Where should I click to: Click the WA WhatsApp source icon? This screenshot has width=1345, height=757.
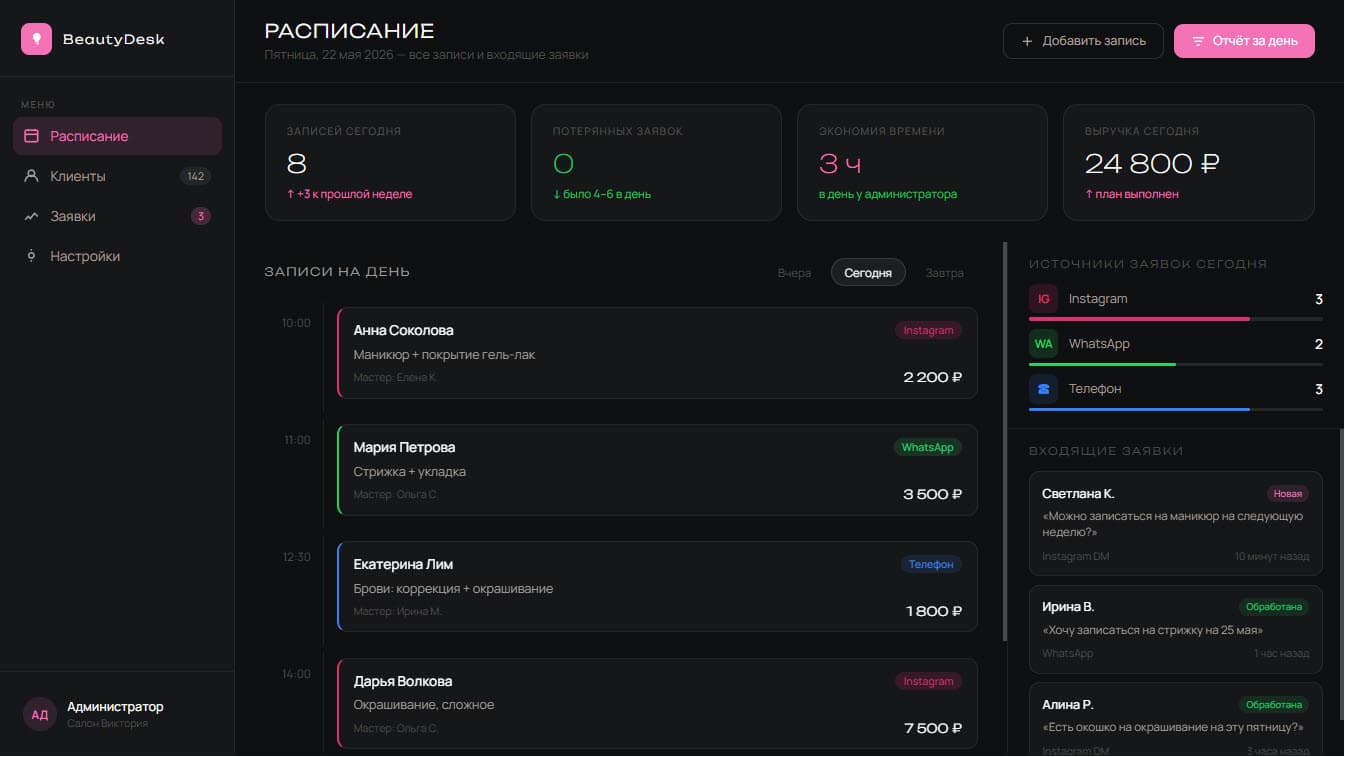1043,344
